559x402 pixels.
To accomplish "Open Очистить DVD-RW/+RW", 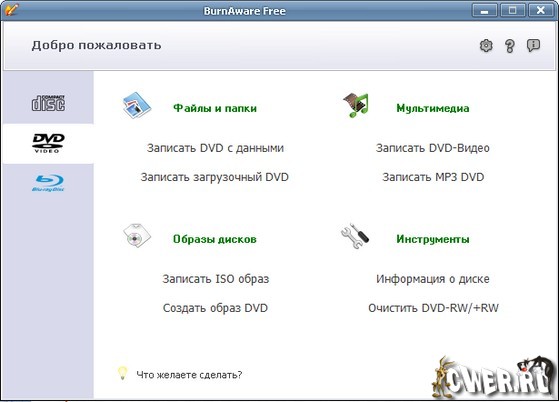I will click(x=434, y=308).
